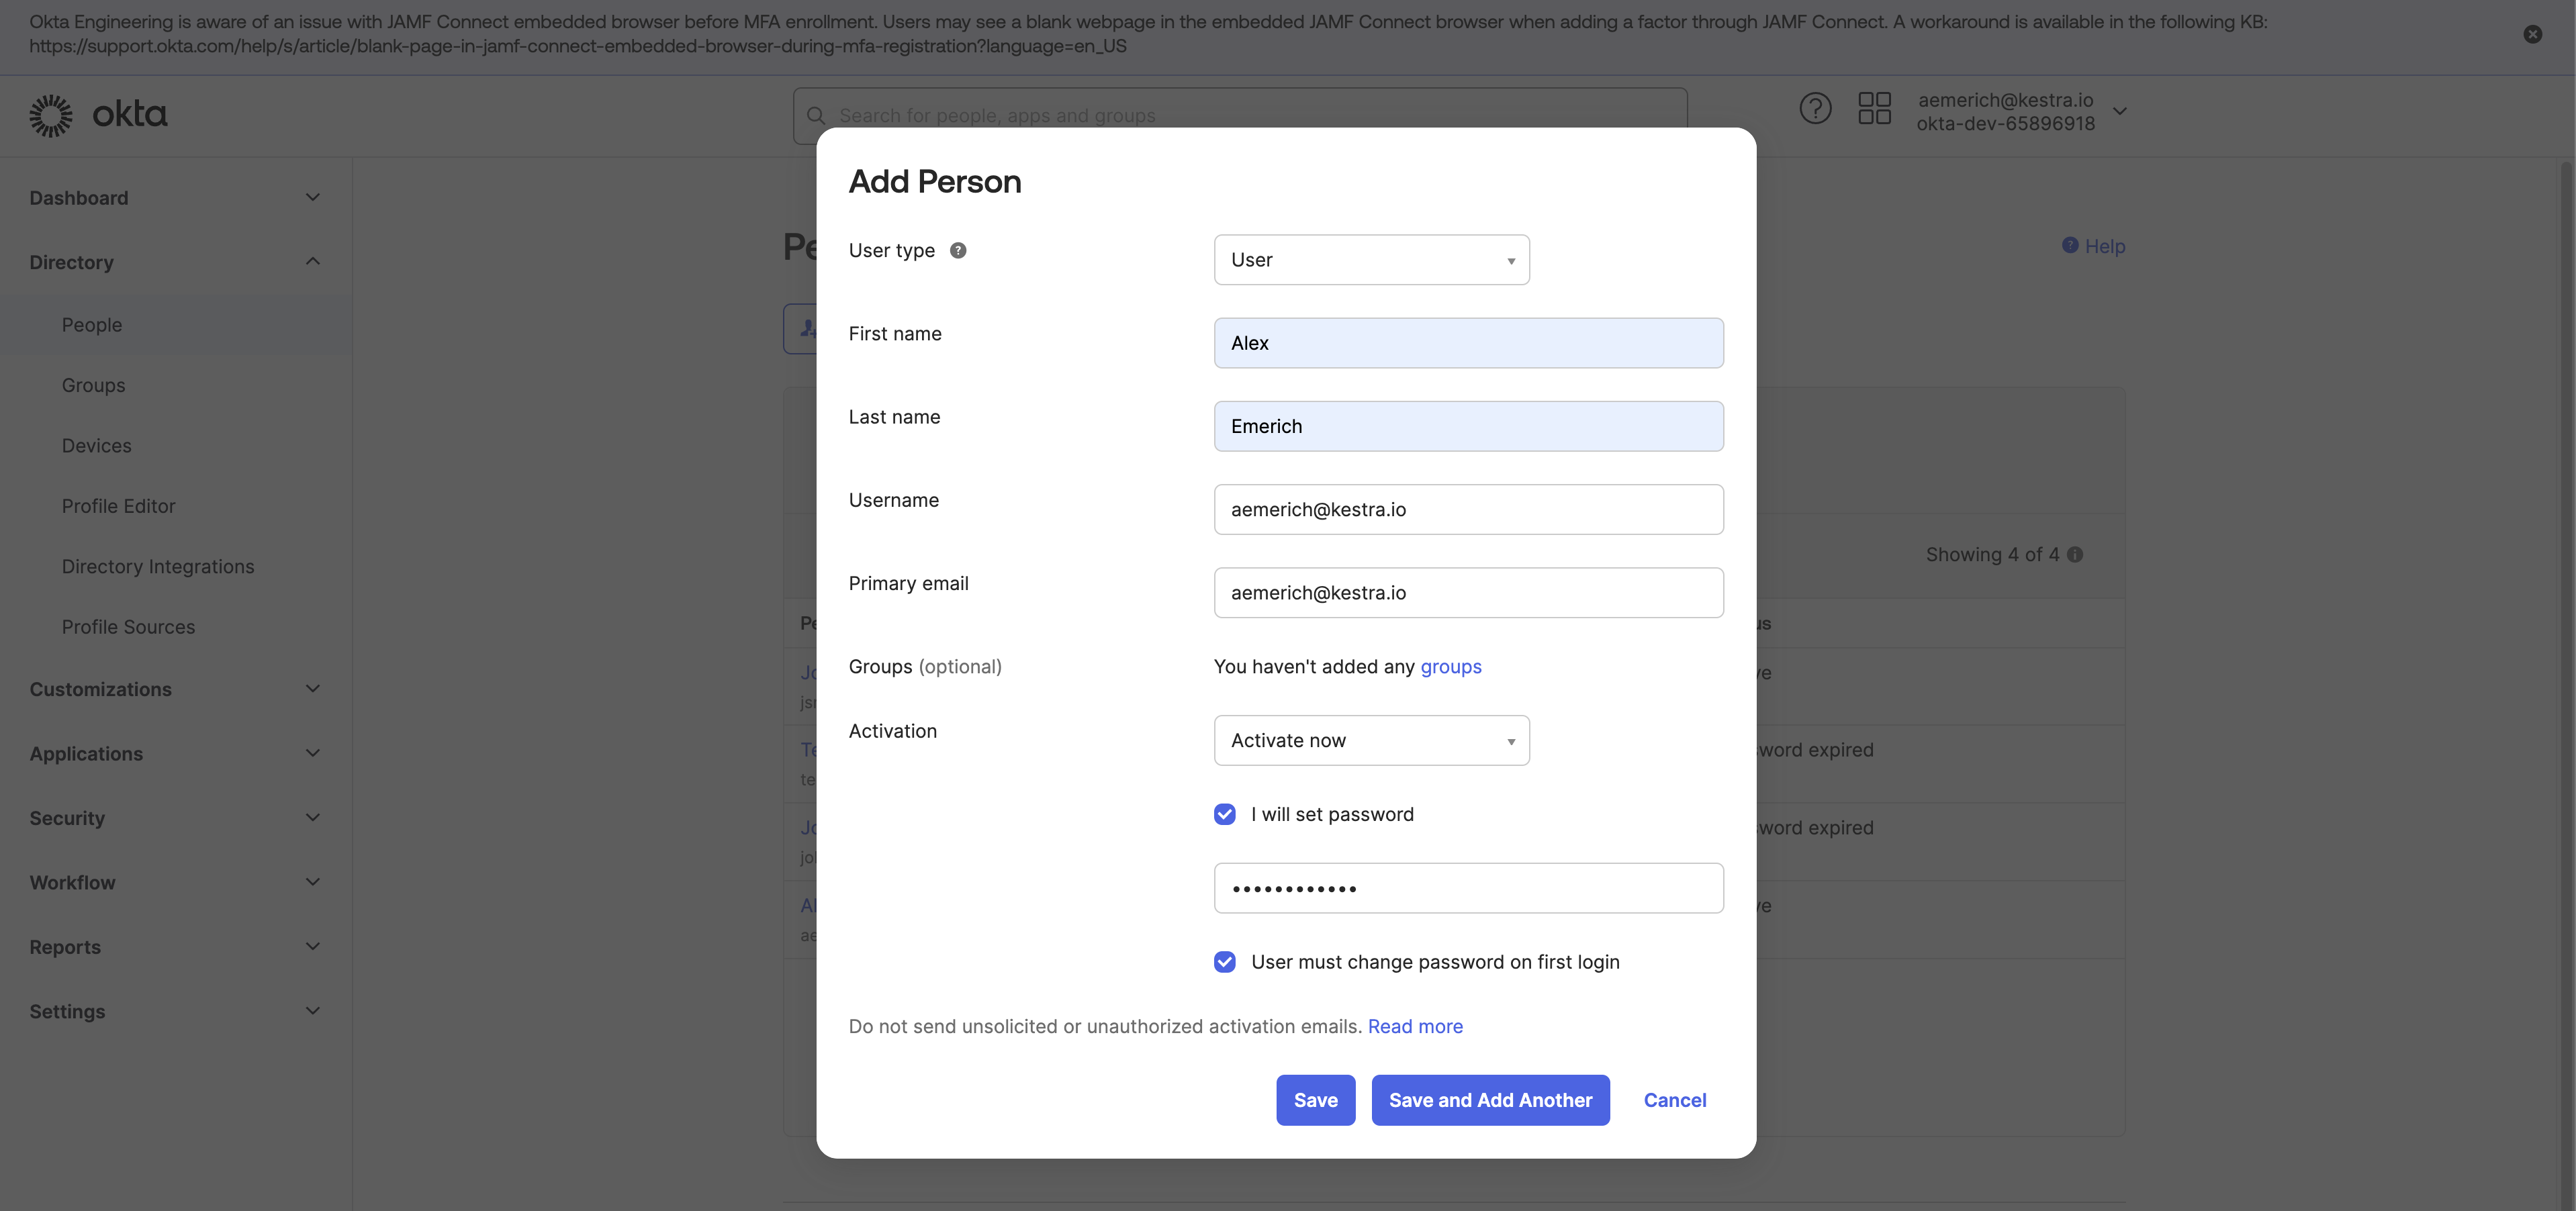Click the Okta logo icon
2576x1211 pixels.
click(51, 116)
